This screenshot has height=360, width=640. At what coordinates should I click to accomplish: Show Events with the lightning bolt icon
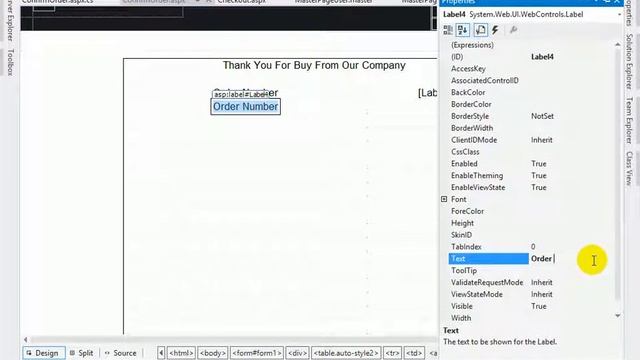click(x=495, y=30)
